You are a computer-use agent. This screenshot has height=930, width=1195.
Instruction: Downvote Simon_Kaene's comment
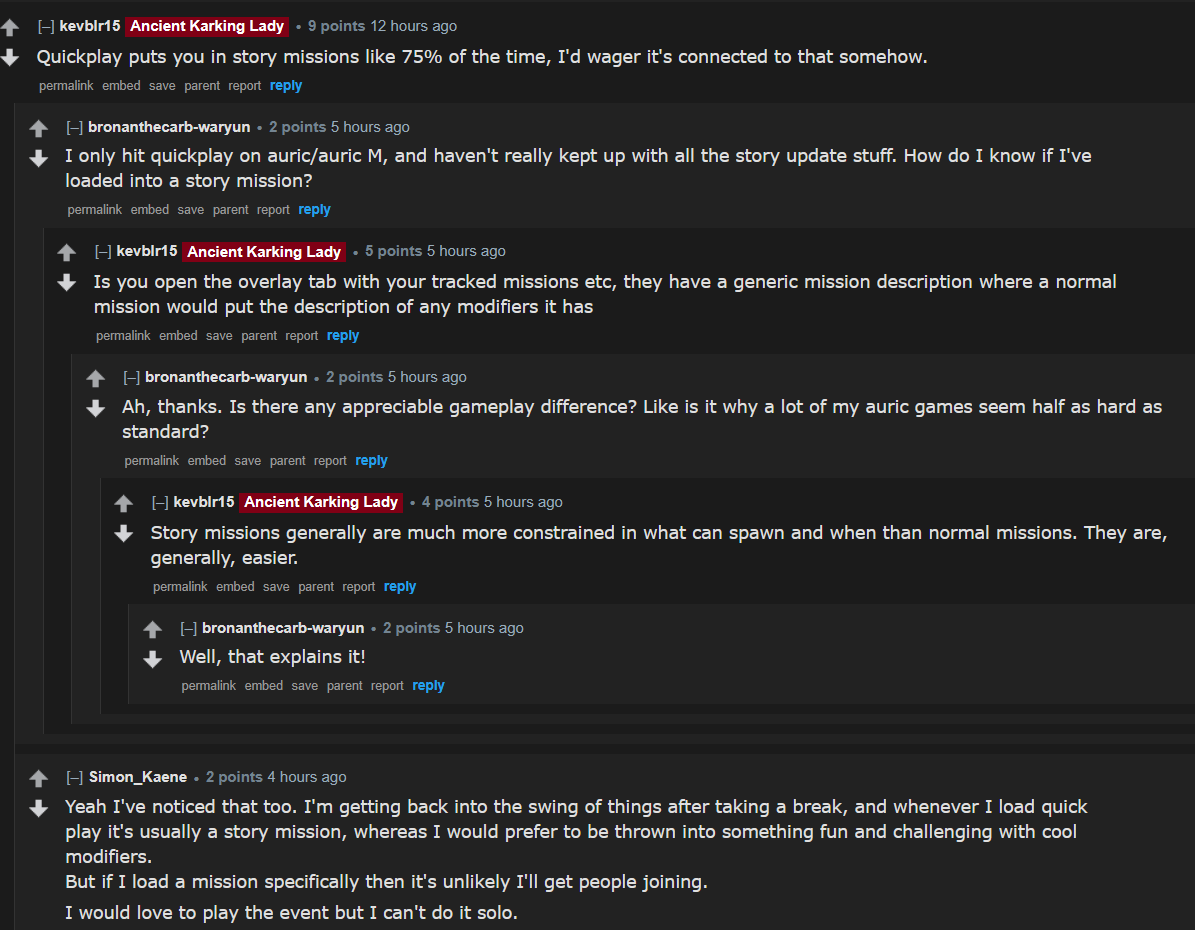tap(39, 808)
